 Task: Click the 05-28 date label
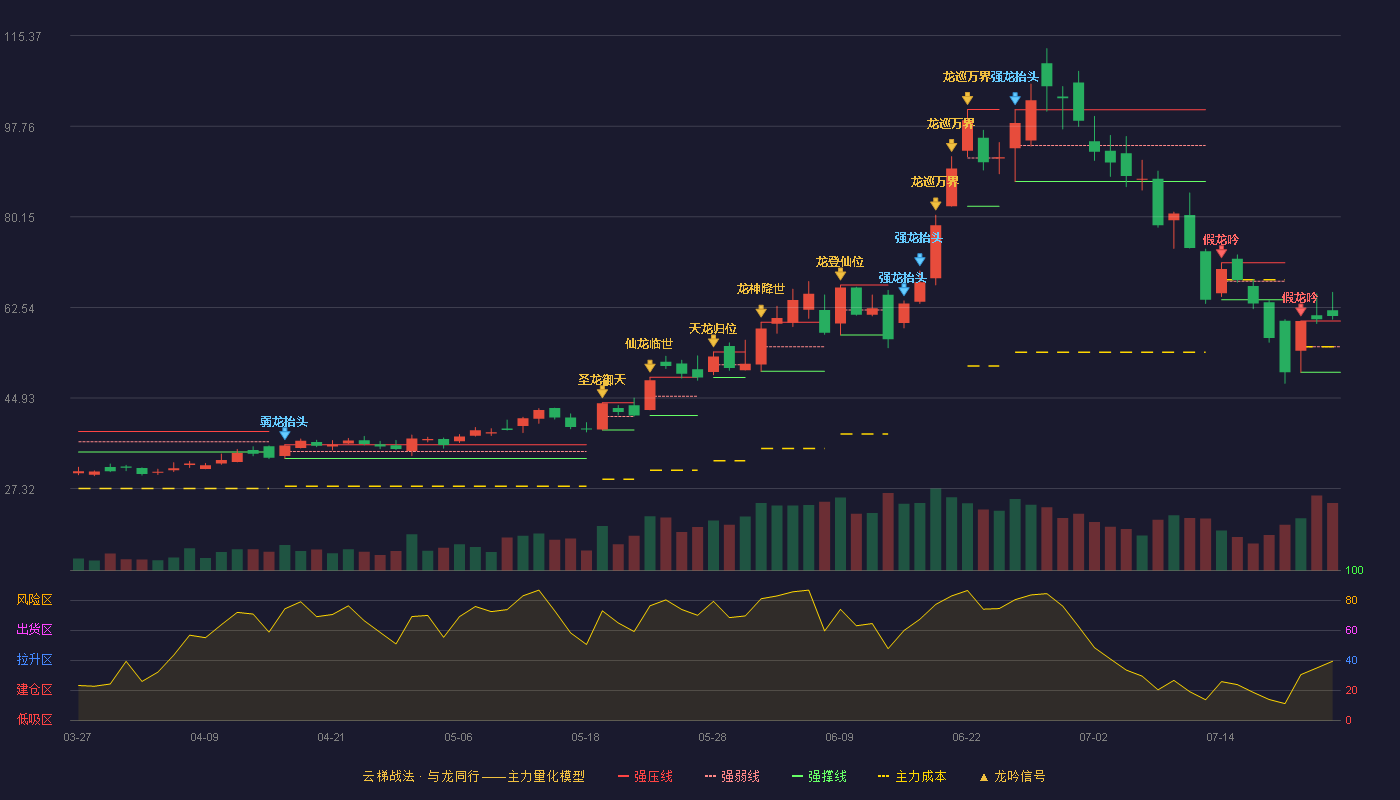pos(712,737)
